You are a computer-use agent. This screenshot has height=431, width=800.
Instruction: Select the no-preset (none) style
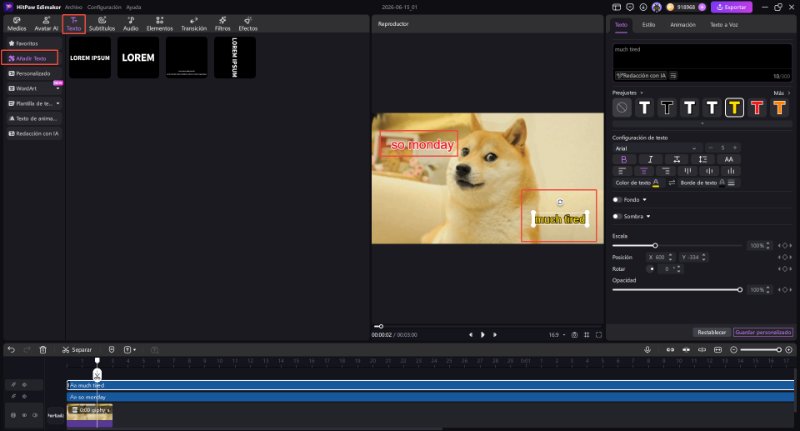point(622,108)
